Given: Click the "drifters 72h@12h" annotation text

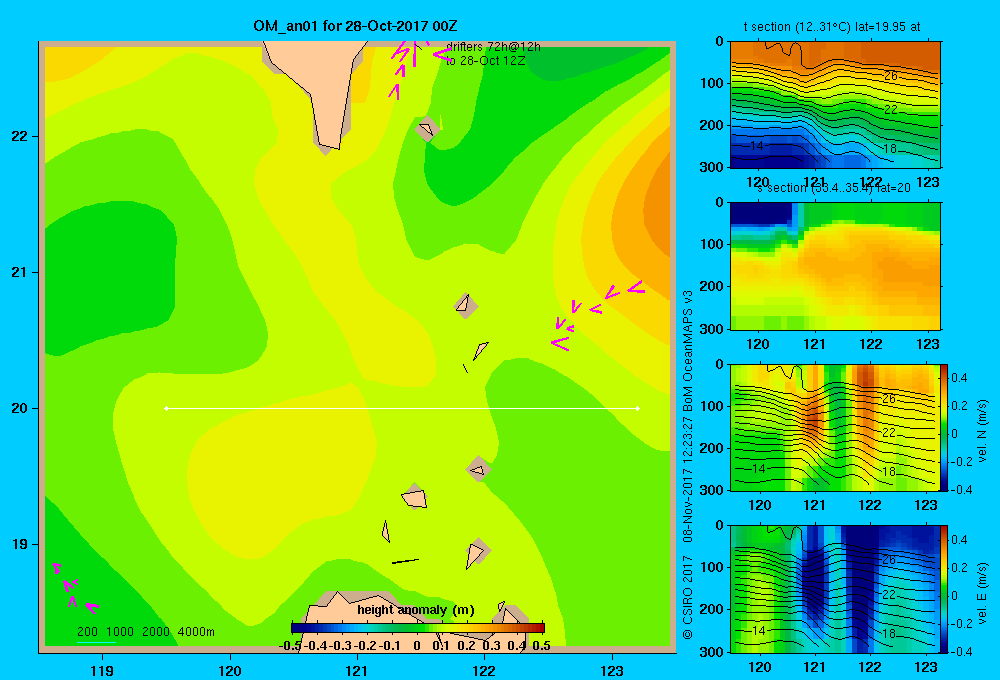Looking at the screenshot, I should click(x=493, y=47).
